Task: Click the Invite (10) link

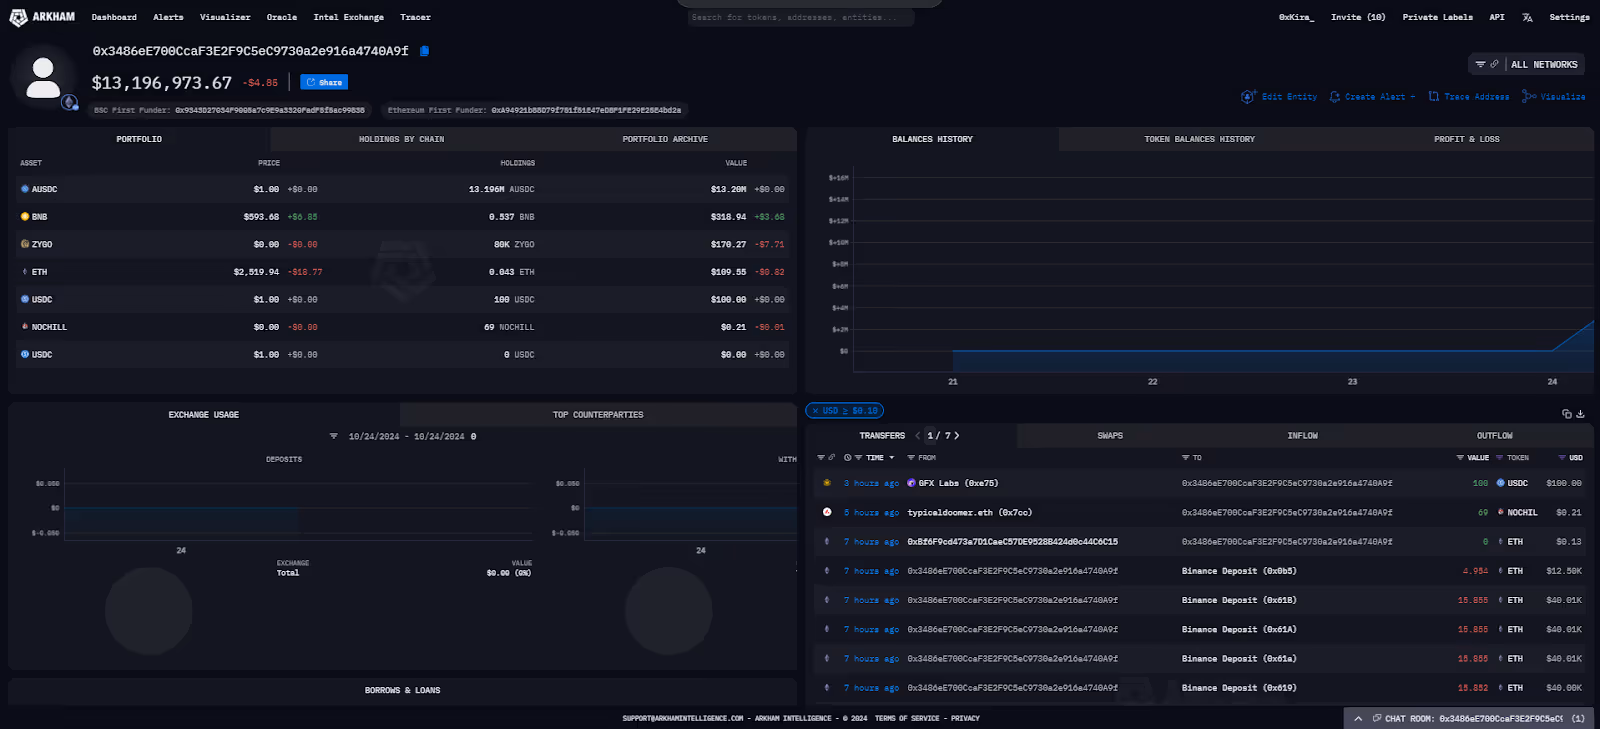Action: (x=1358, y=17)
